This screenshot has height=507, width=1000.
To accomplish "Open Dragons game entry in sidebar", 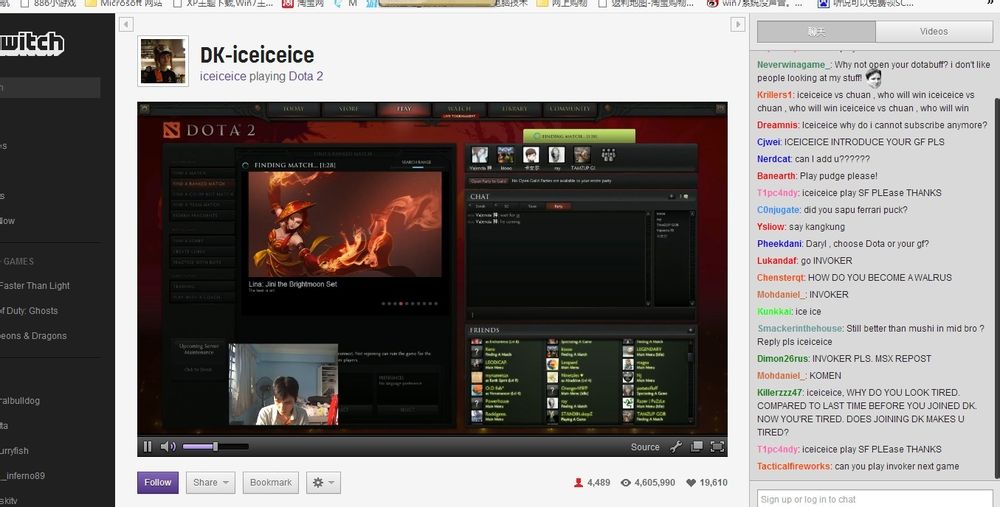I will [x=33, y=335].
